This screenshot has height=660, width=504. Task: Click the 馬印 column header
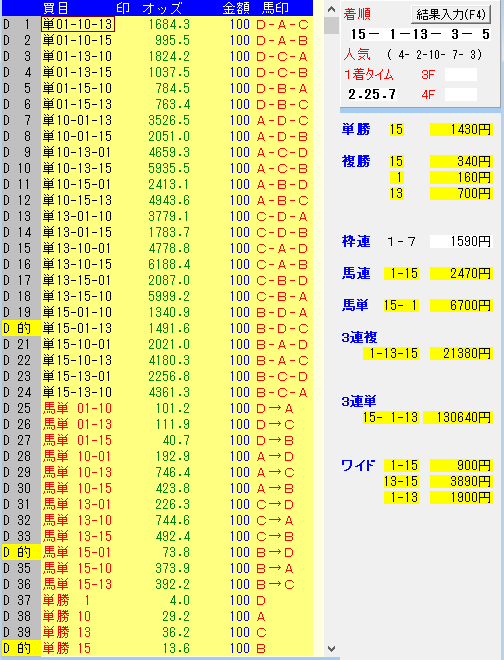(x=275, y=8)
